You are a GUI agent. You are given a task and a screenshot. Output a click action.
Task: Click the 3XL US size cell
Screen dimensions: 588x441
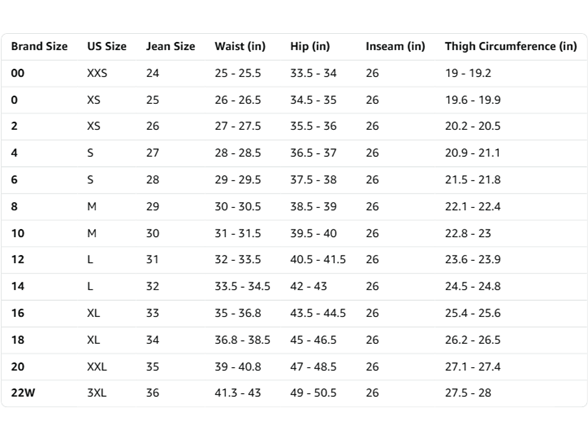tap(97, 393)
